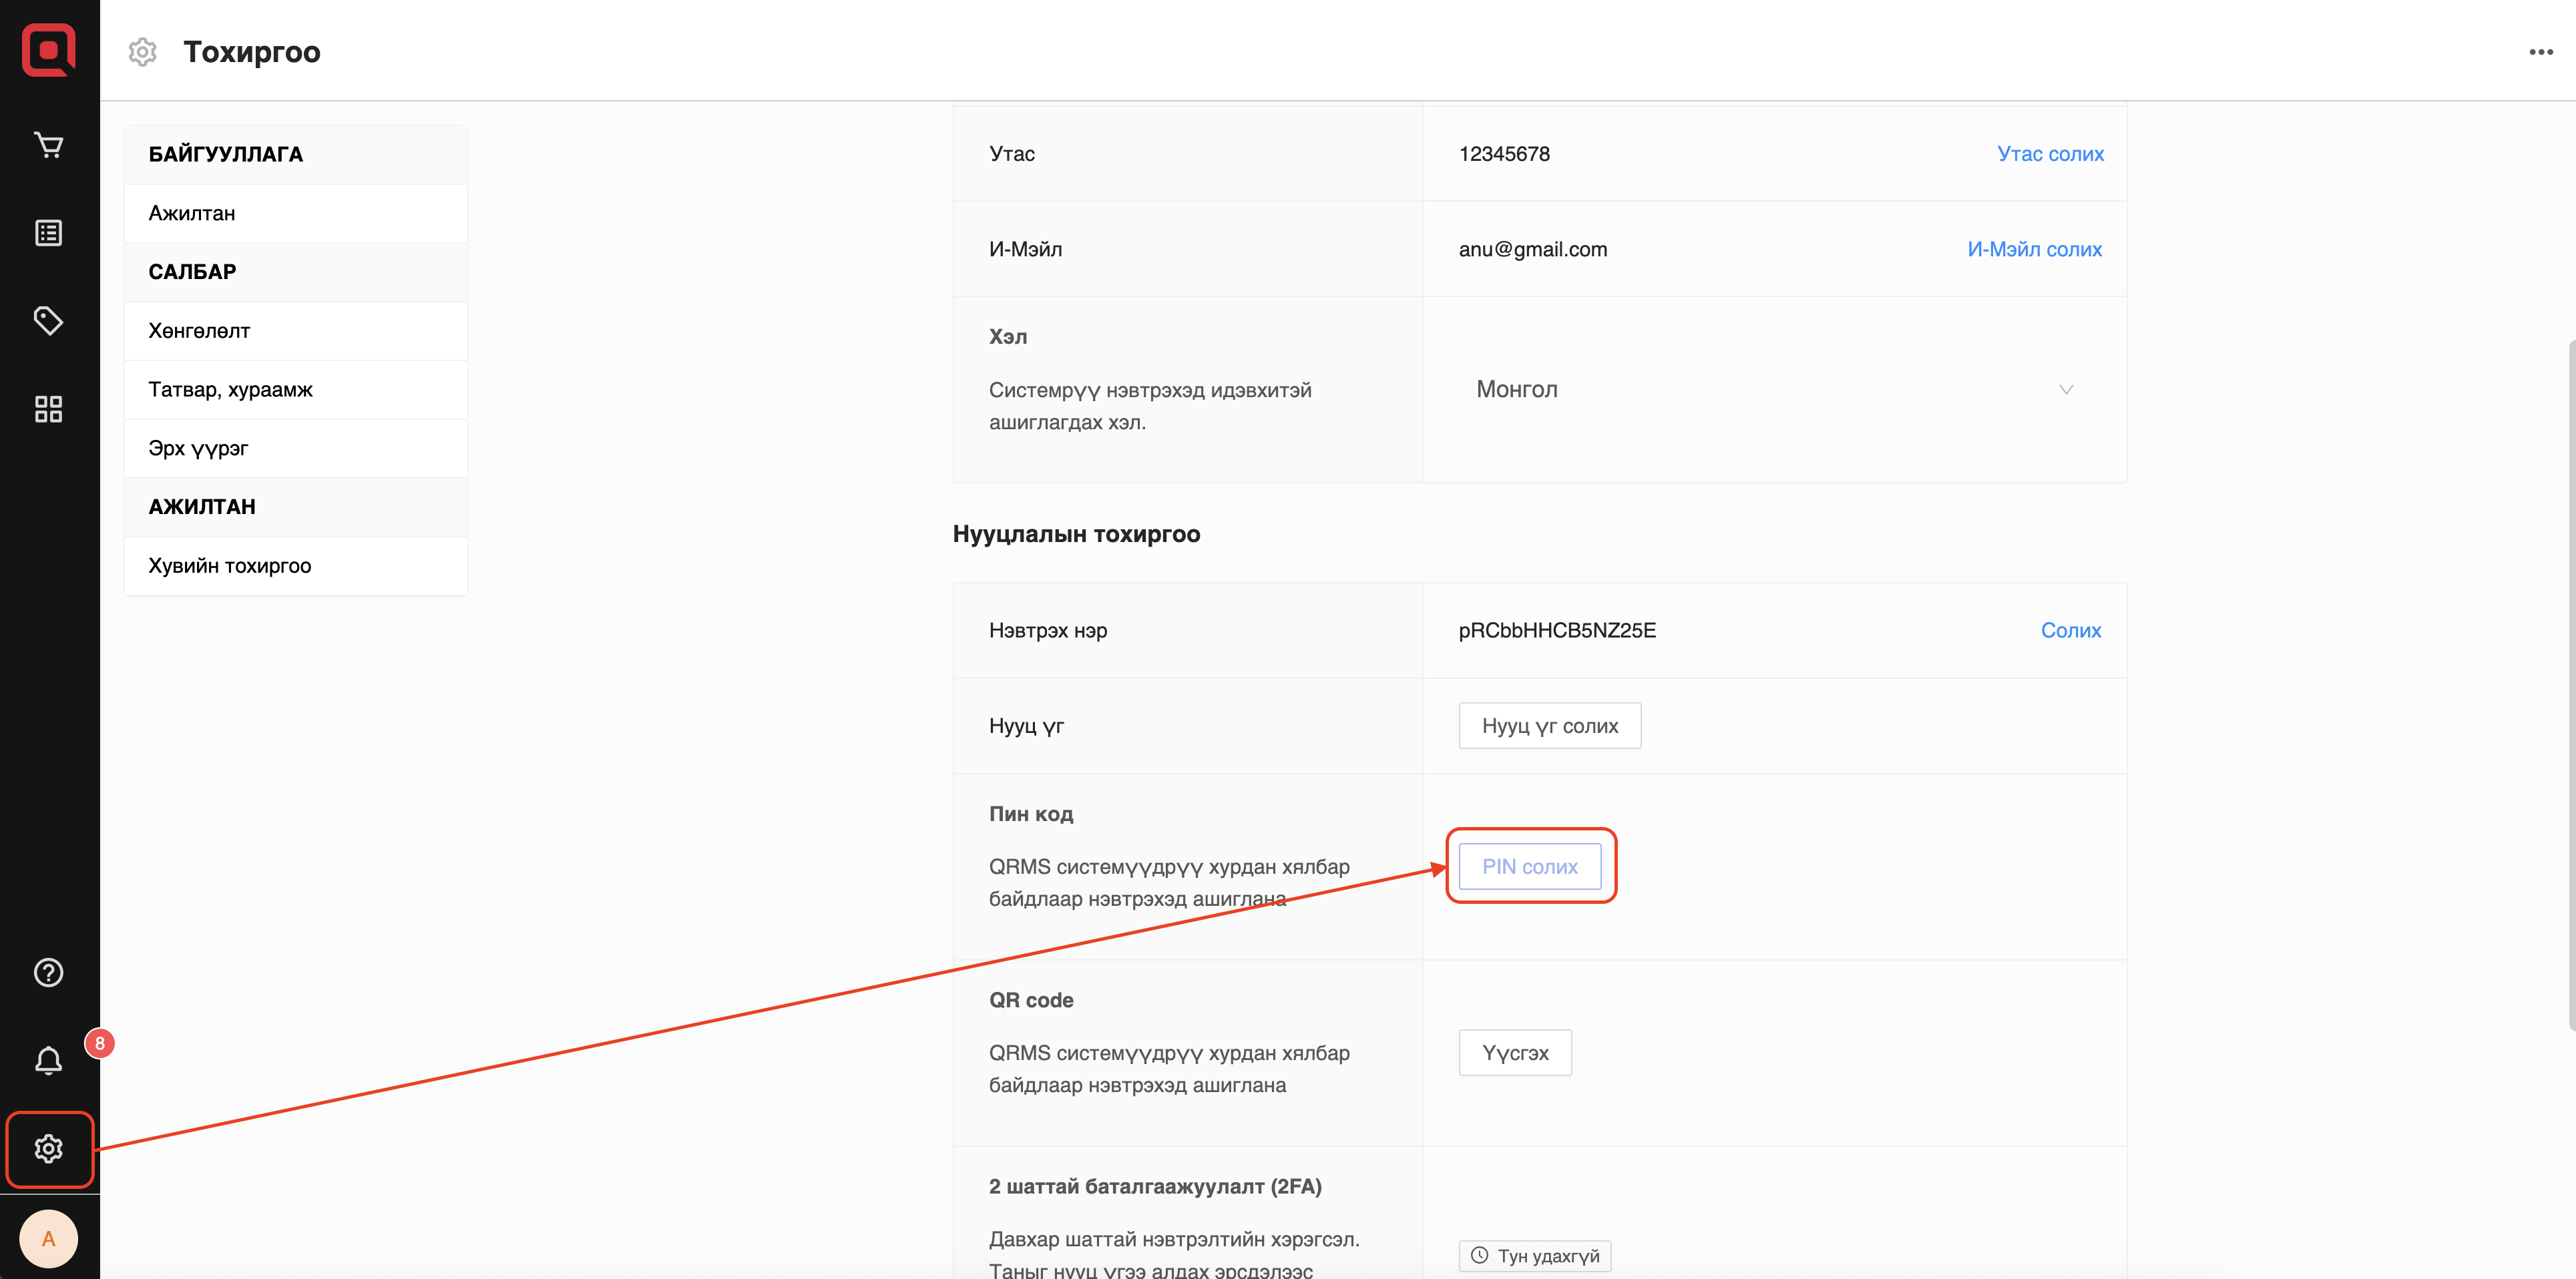Open the help question mark icon
Screen dimensions: 2576x1279
pyautogui.click(x=48, y=973)
